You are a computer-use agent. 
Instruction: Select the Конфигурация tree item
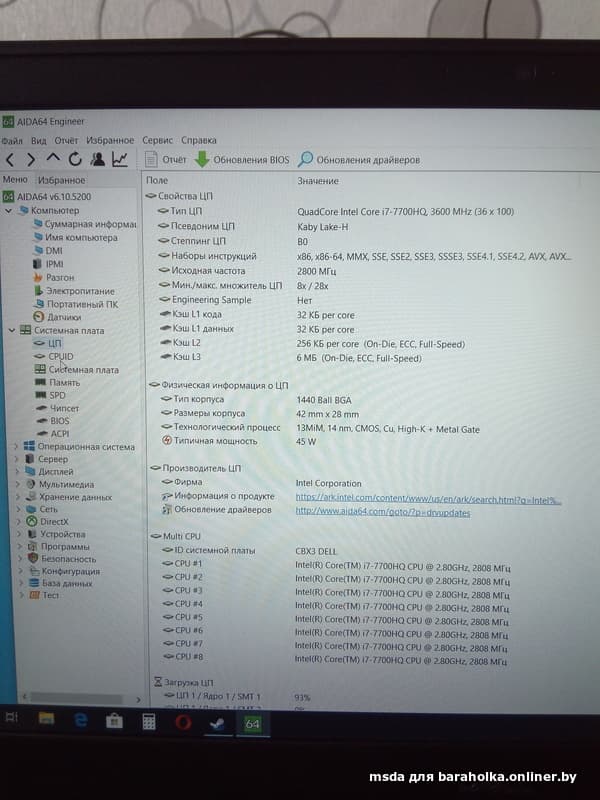click(x=64, y=571)
